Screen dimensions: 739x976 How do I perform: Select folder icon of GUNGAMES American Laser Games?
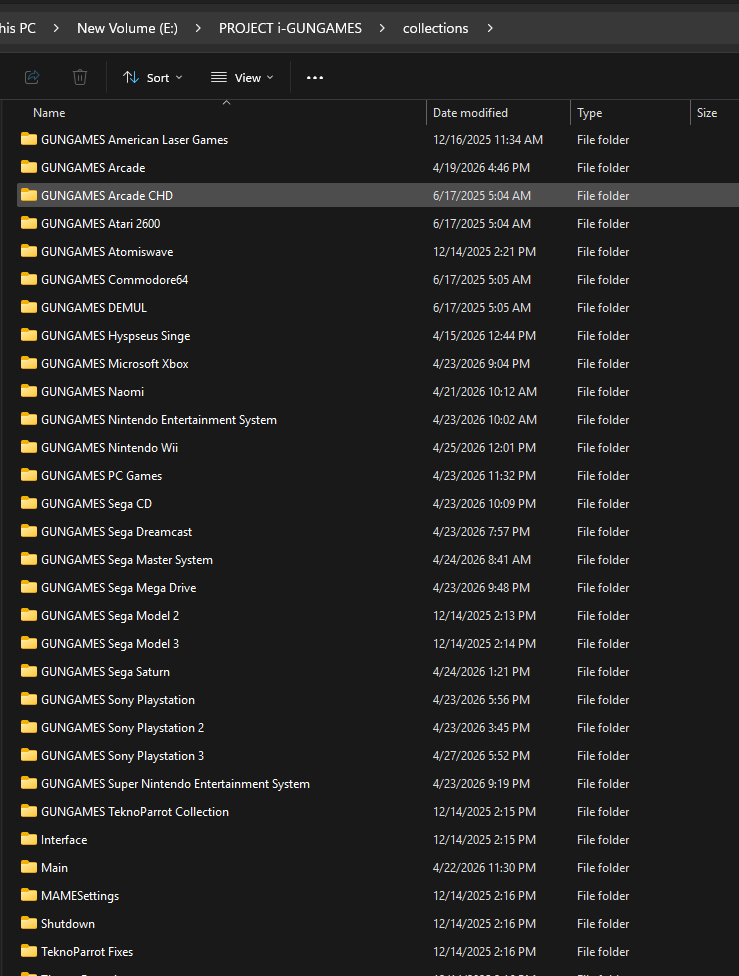coord(29,139)
